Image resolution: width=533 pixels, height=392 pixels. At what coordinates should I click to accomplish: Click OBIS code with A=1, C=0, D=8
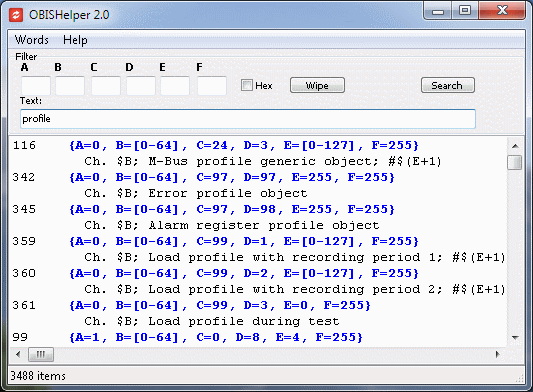[x=216, y=337]
